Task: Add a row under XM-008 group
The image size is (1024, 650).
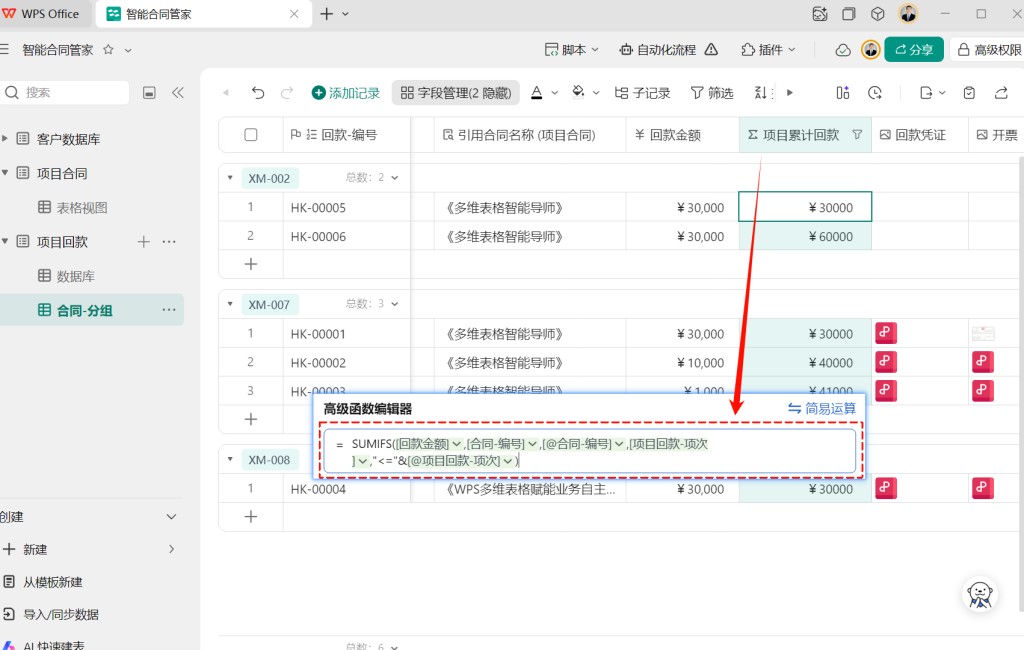Action: point(251,517)
